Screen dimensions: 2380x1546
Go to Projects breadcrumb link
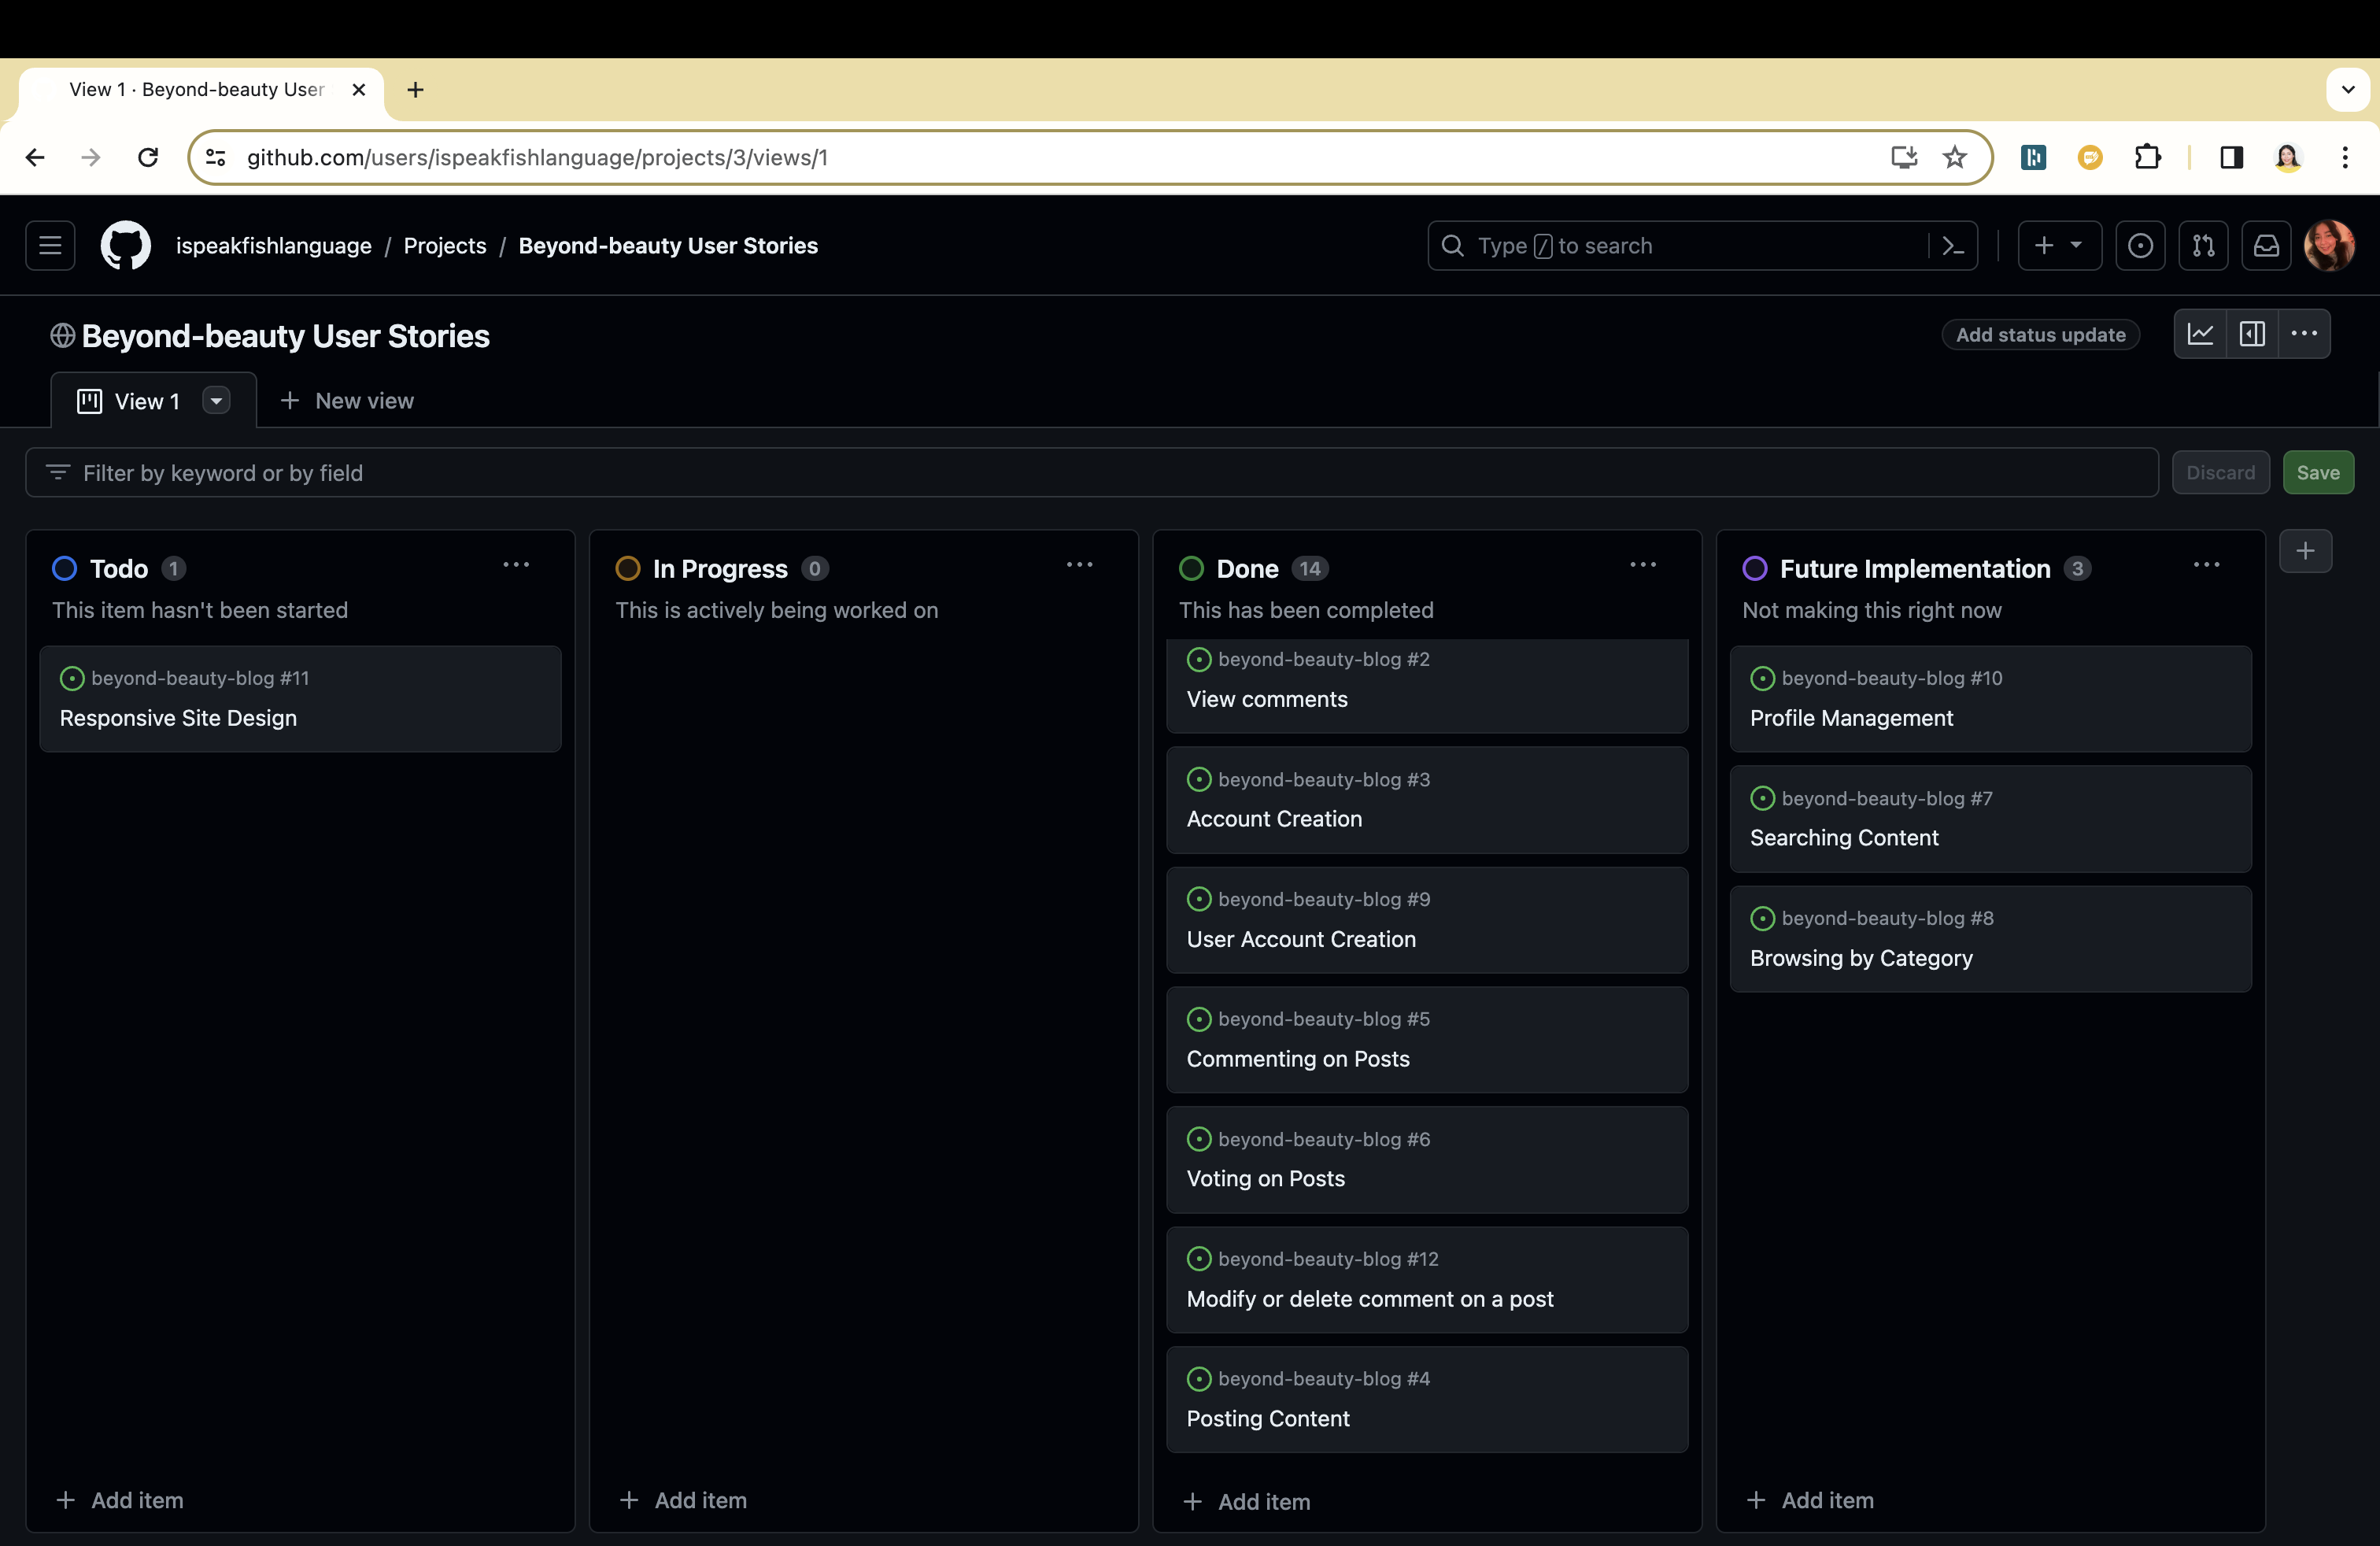click(x=445, y=246)
